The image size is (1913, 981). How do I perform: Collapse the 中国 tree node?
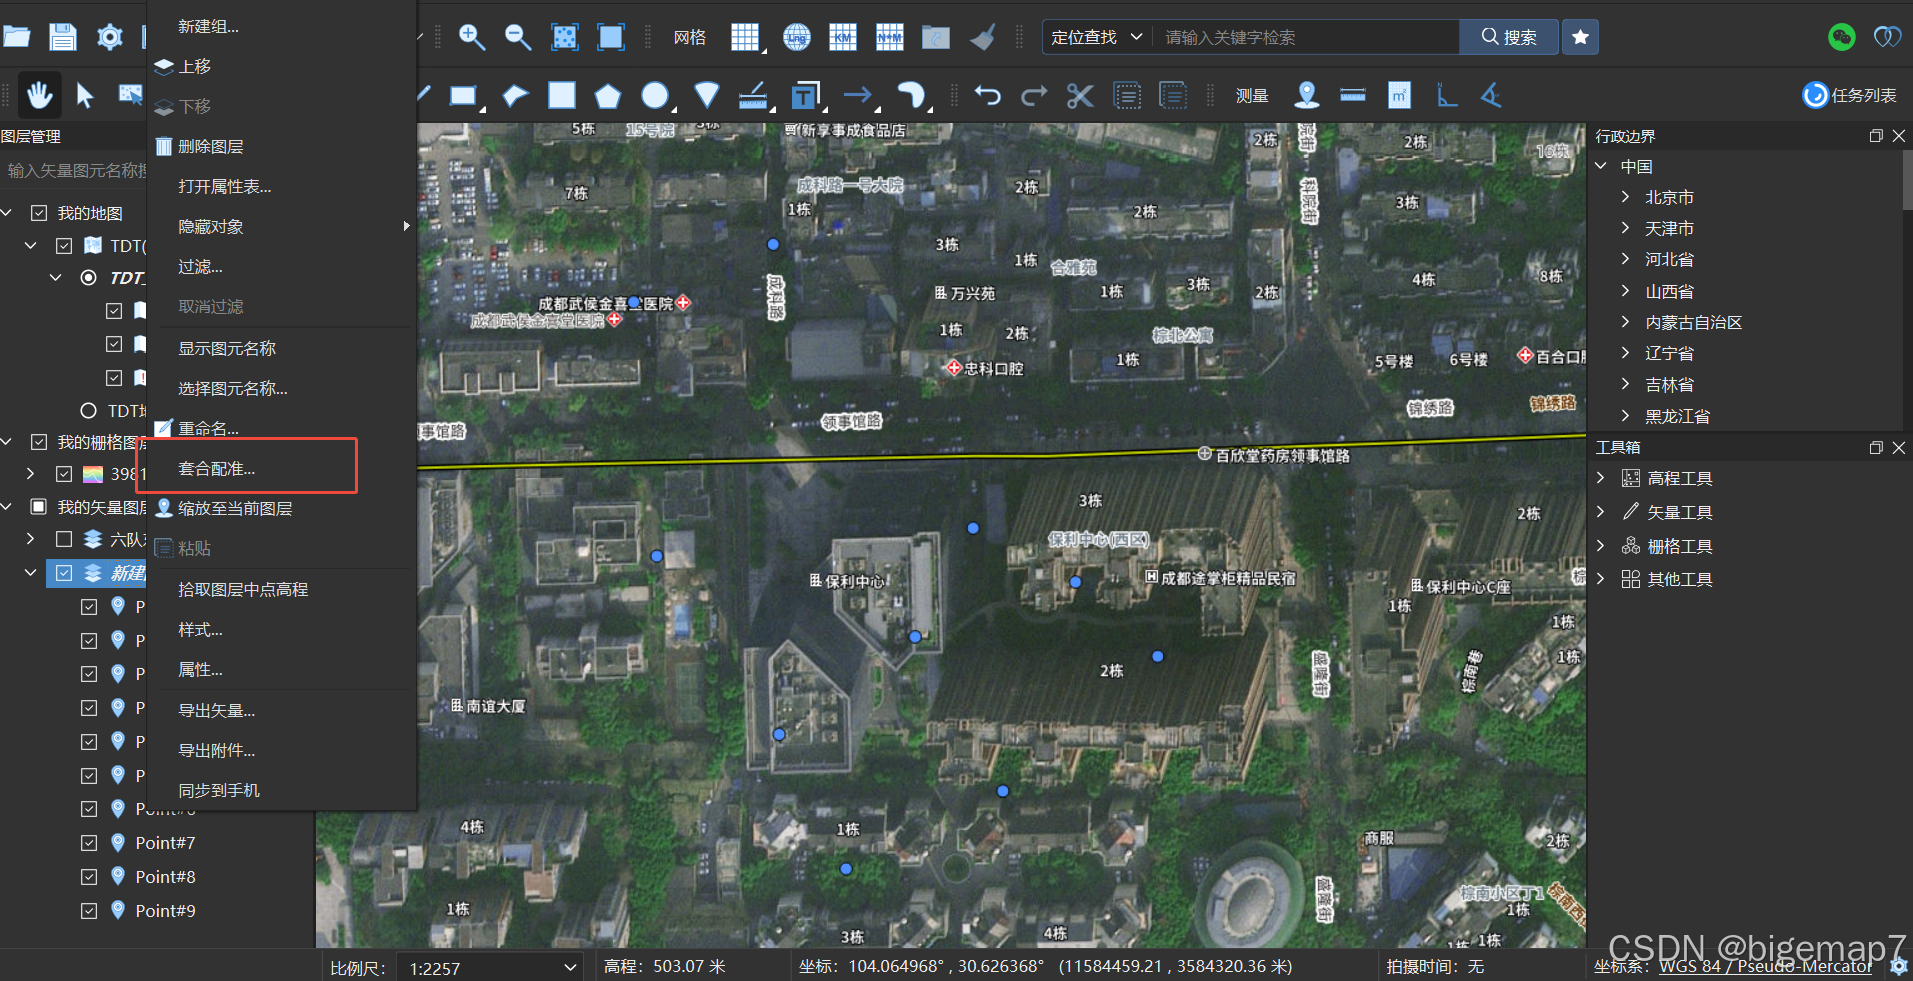tap(1601, 166)
